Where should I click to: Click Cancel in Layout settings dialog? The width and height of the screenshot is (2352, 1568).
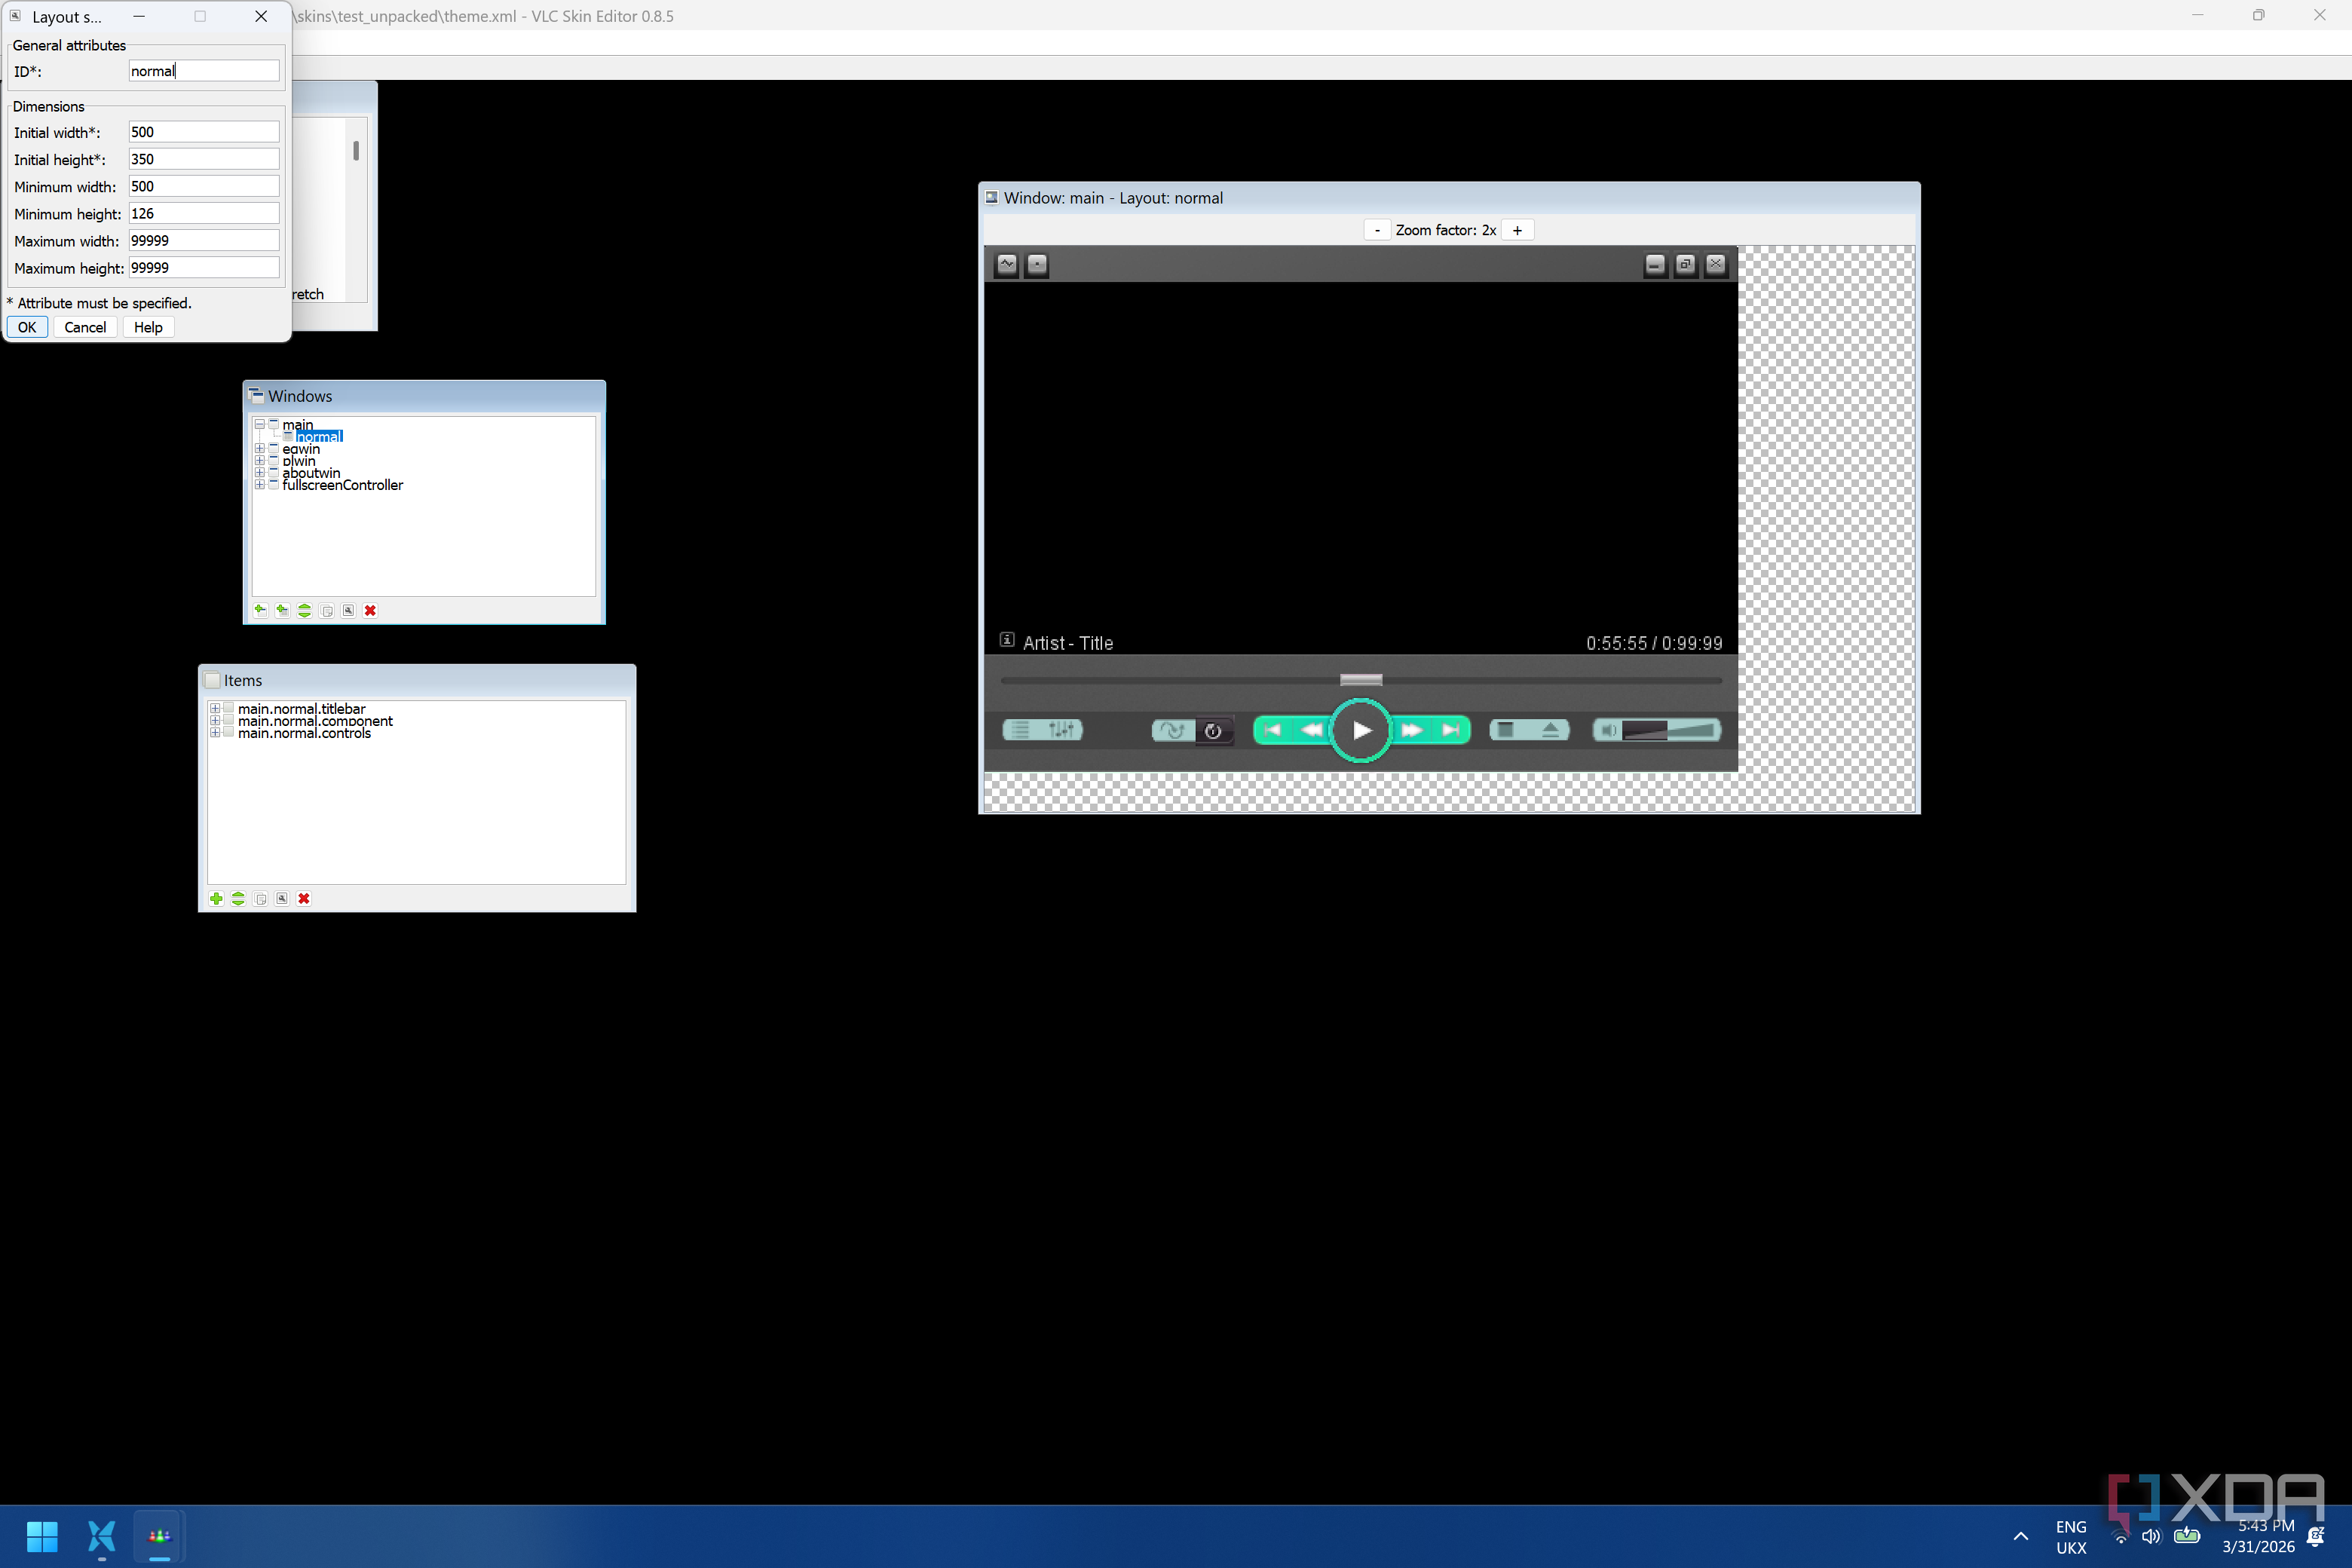click(85, 328)
